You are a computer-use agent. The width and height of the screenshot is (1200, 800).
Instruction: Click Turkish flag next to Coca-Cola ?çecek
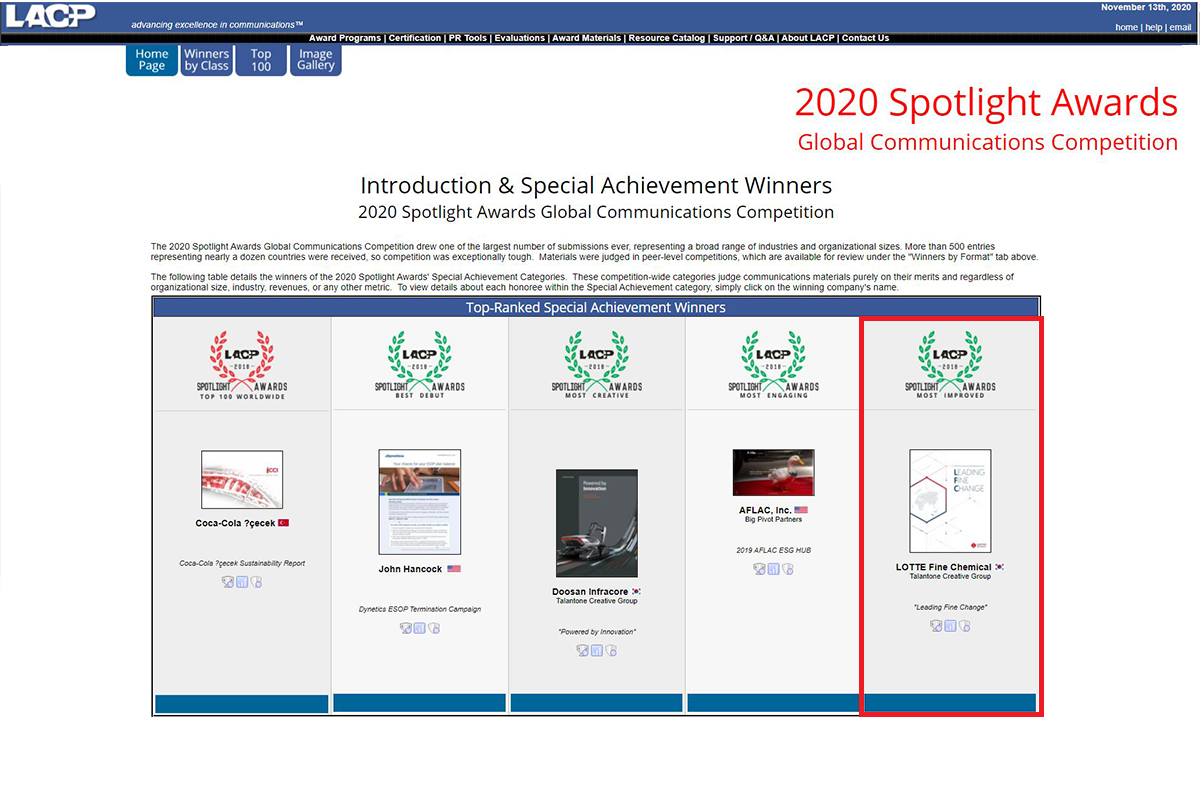(x=283, y=523)
